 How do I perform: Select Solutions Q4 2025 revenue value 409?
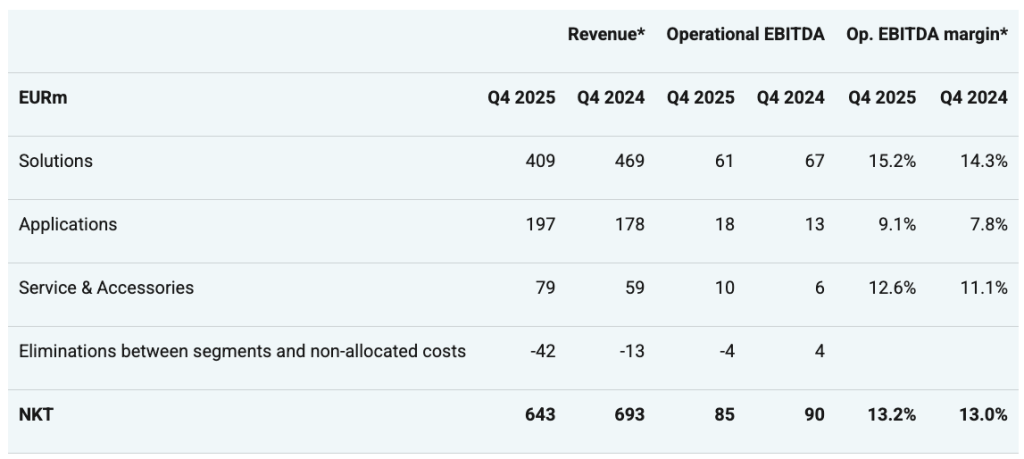point(540,161)
